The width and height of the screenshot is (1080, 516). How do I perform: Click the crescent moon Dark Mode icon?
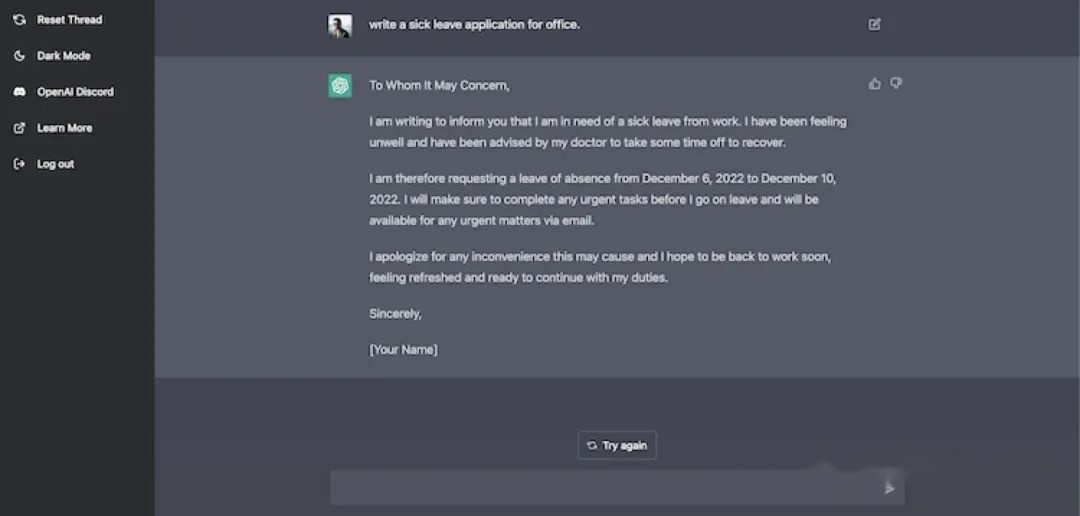19,56
